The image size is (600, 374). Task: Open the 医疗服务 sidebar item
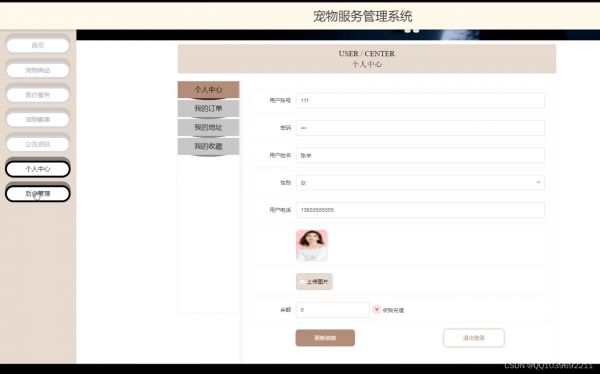coord(38,95)
